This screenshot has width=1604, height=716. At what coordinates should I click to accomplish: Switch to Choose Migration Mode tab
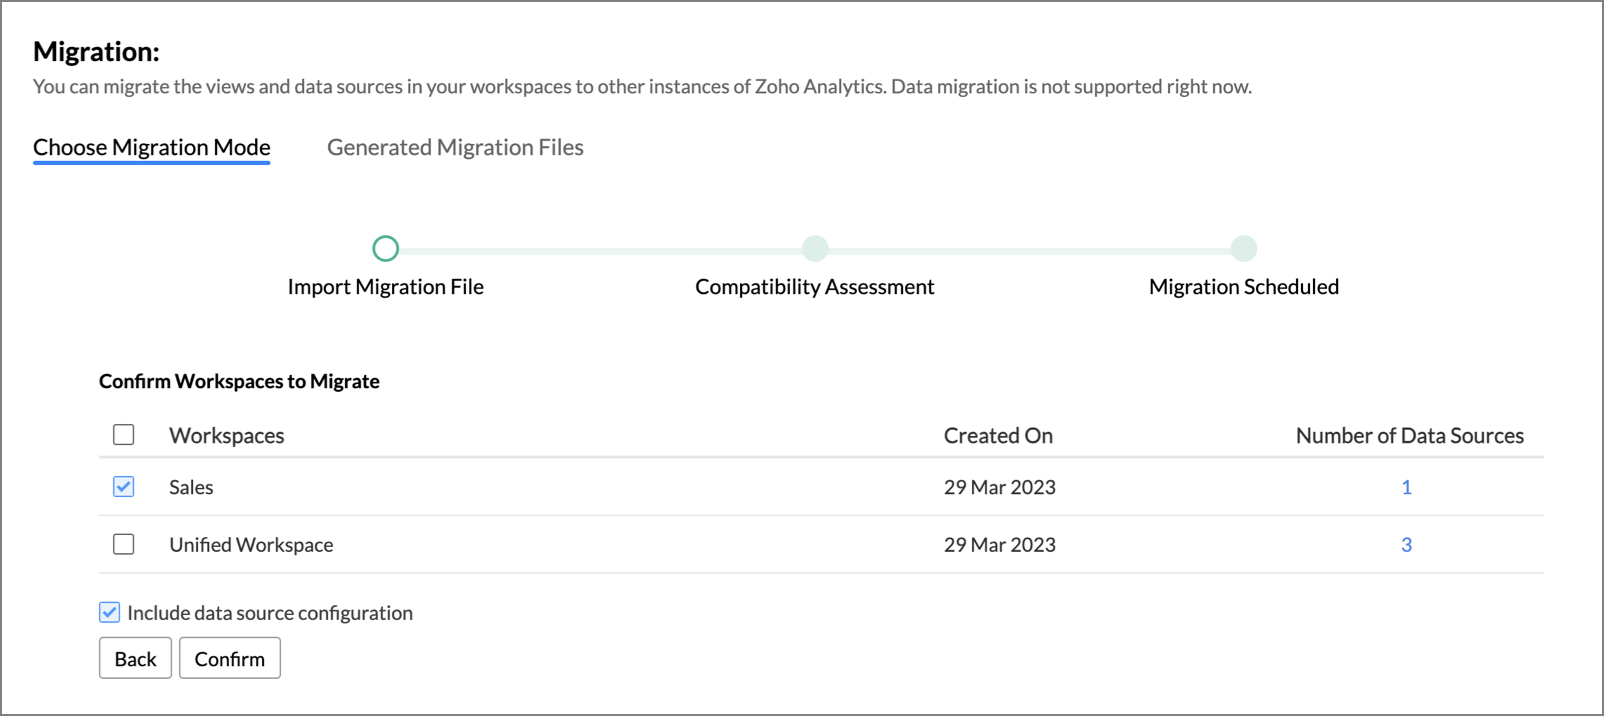pos(152,148)
